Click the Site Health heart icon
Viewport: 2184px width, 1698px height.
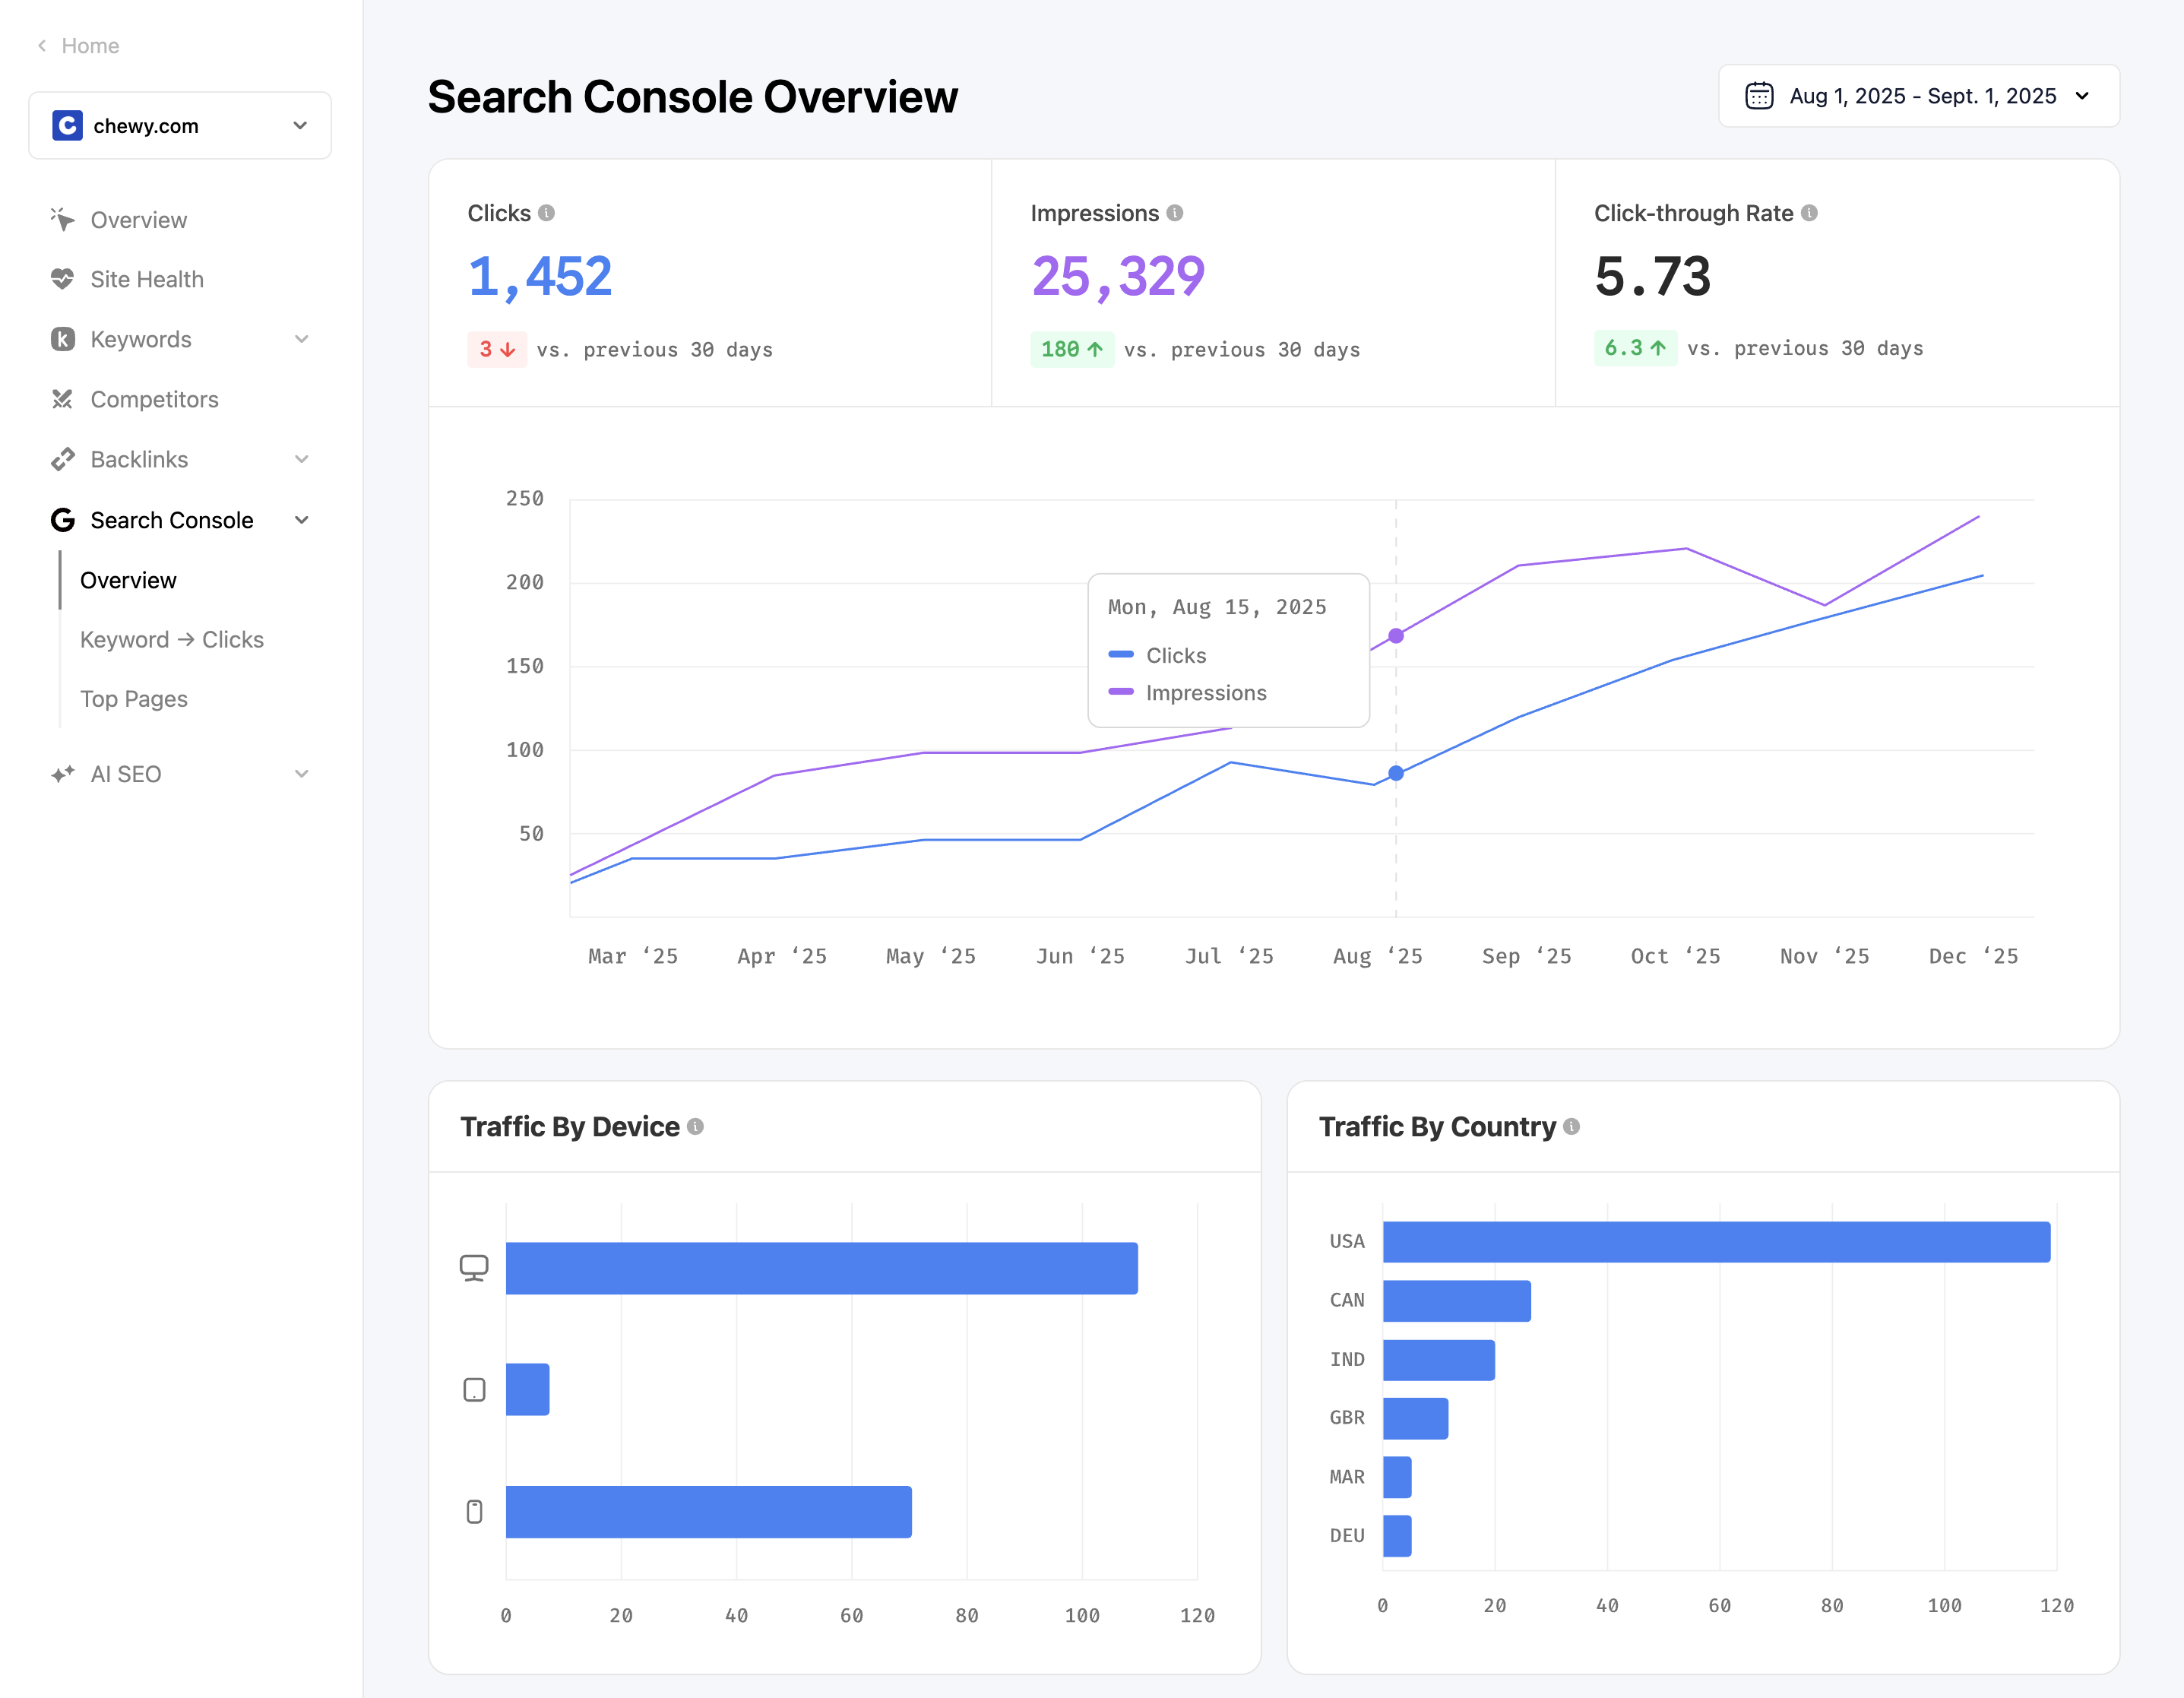pos(62,279)
